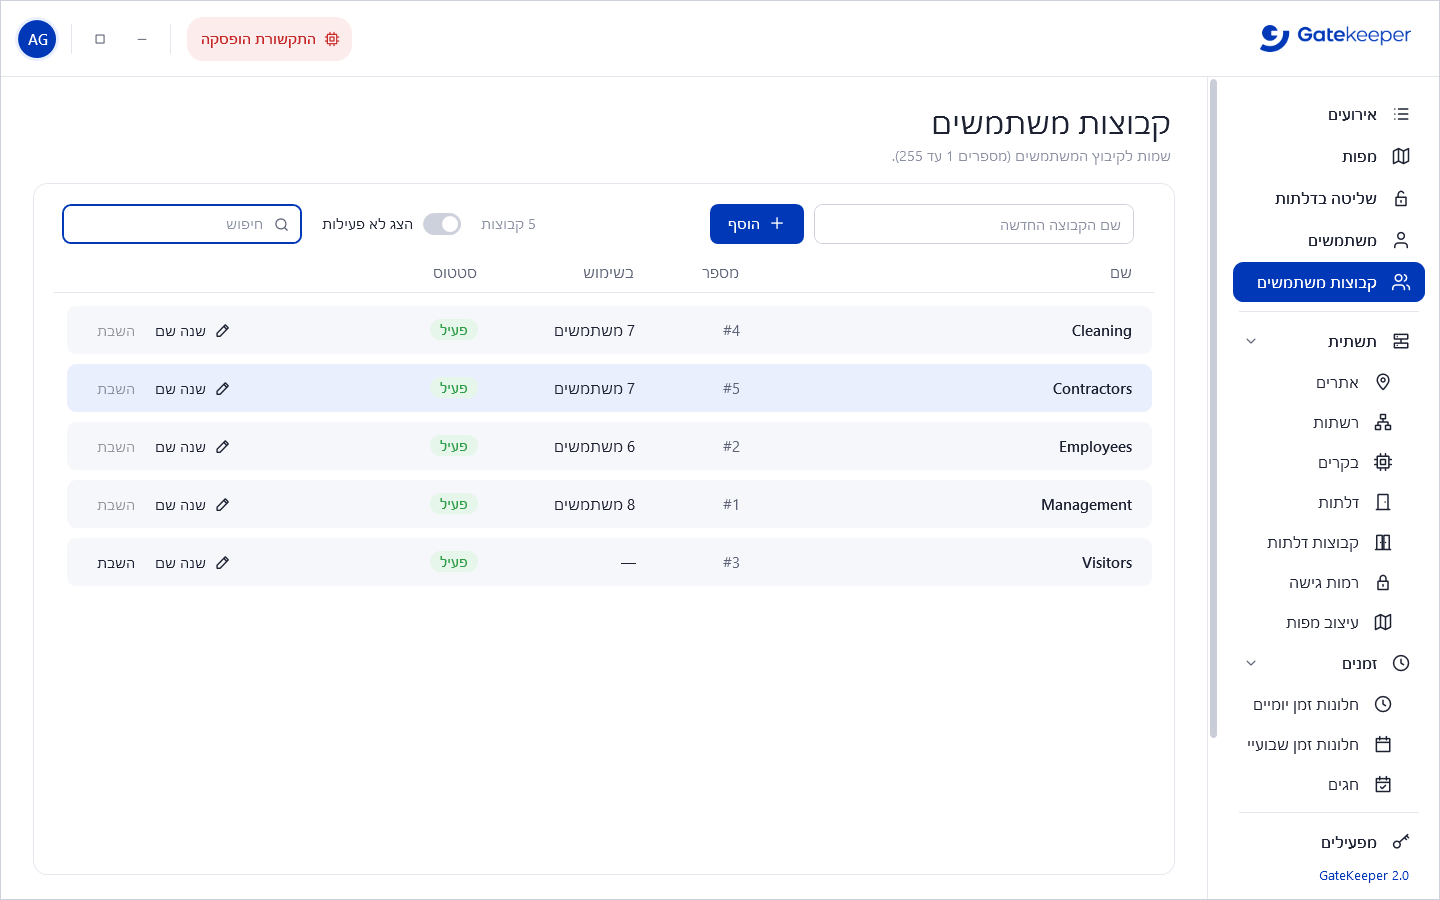
Task: Click the access levels lock icon
Action: coord(1383,582)
